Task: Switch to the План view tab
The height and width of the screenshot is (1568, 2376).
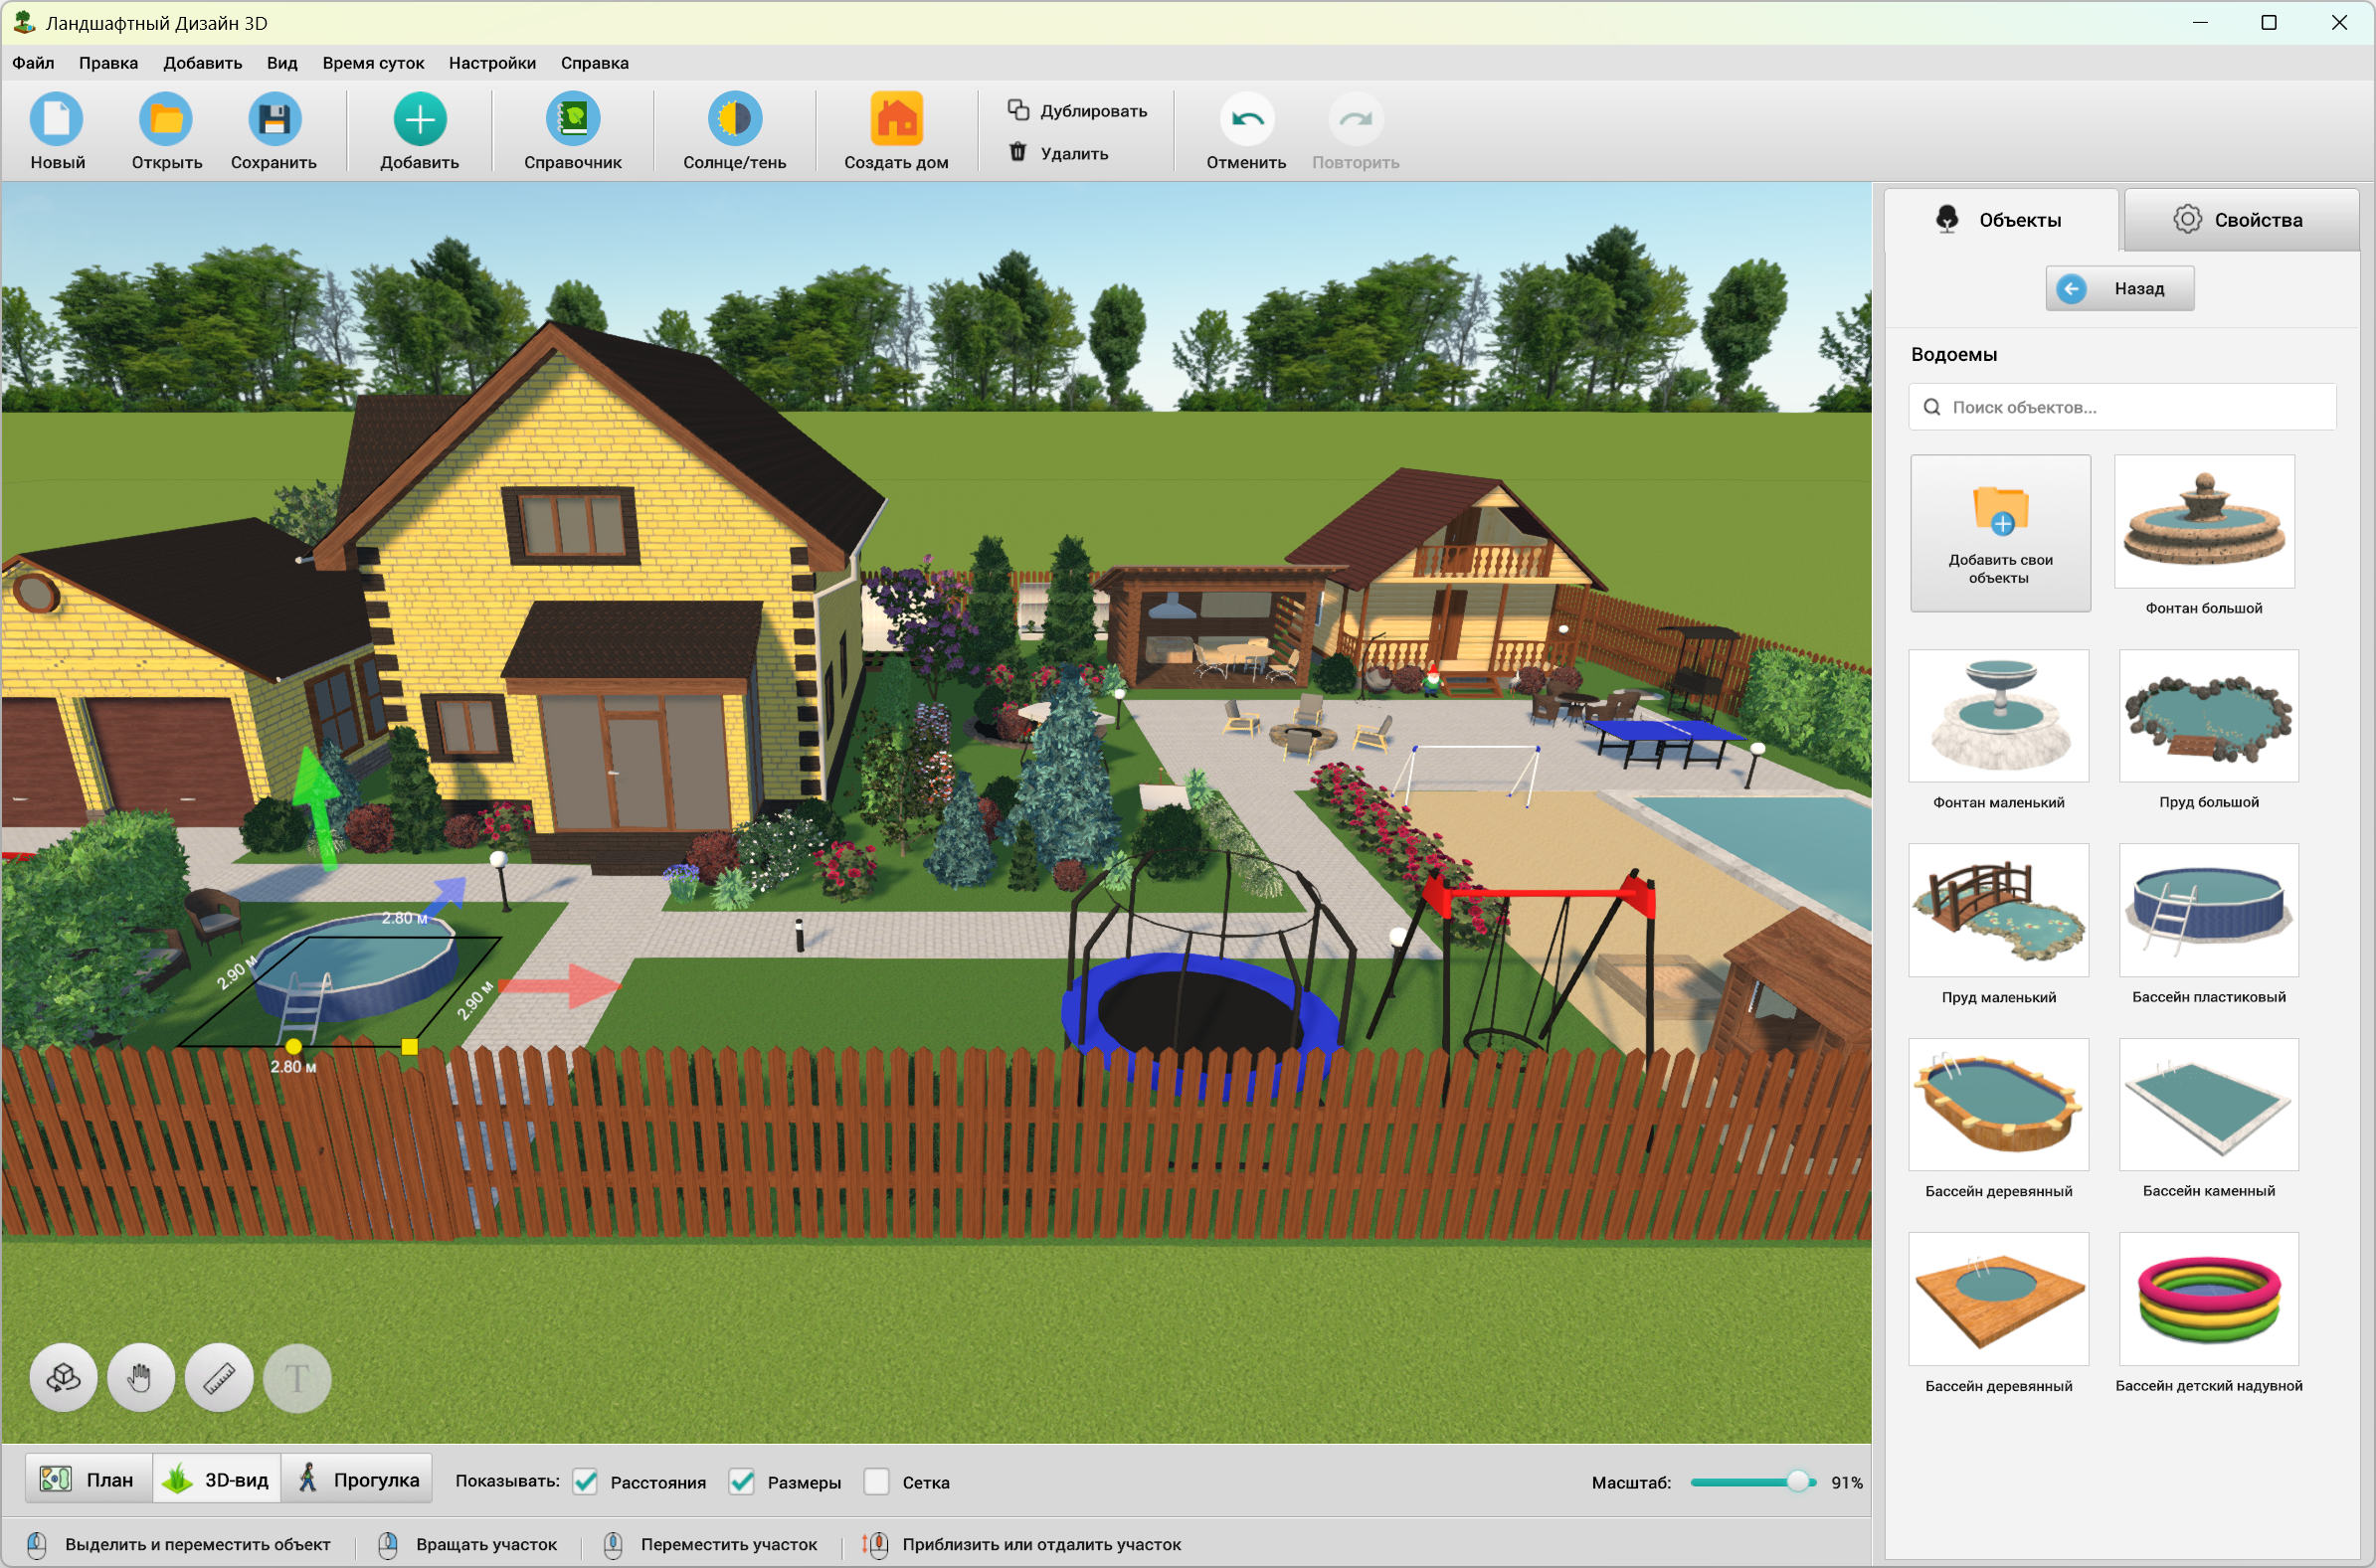Action: [x=88, y=1480]
